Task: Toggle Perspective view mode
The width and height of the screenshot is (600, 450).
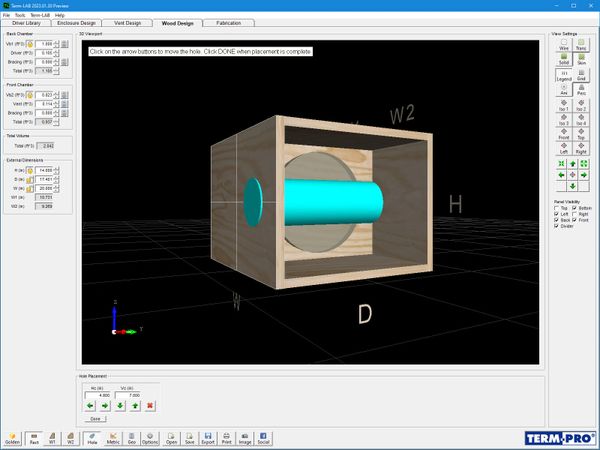Action: (x=581, y=90)
